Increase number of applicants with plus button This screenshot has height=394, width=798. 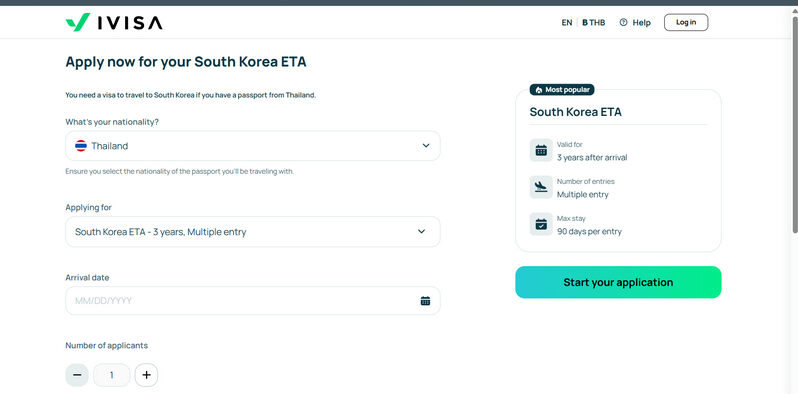click(x=147, y=375)
